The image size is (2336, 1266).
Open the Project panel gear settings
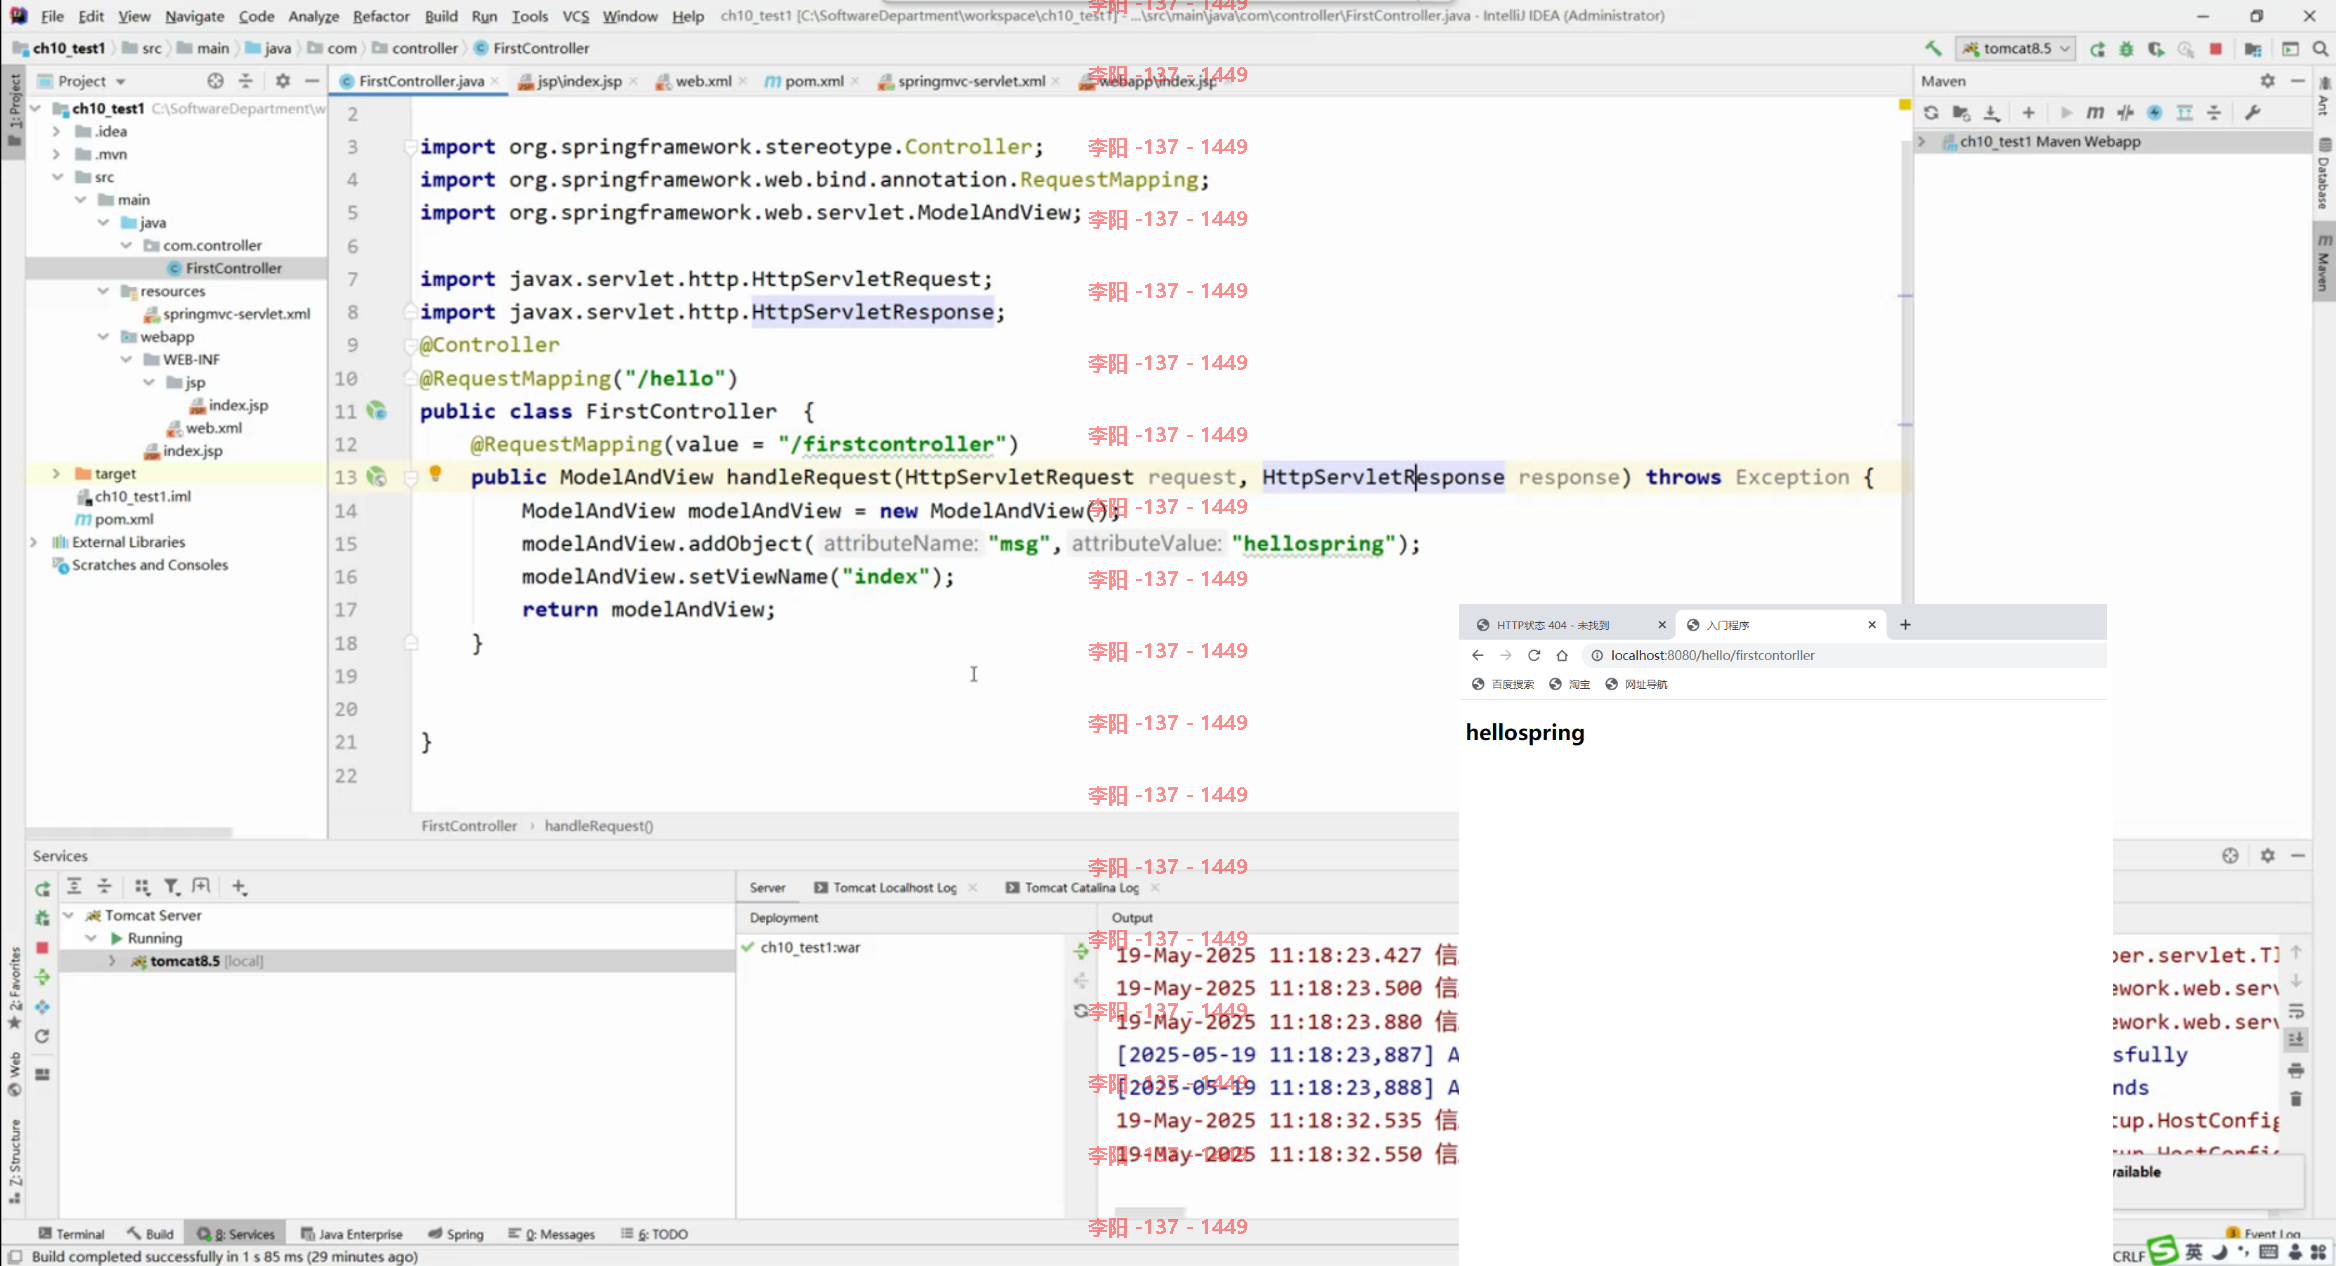click(x=283, y=81)
